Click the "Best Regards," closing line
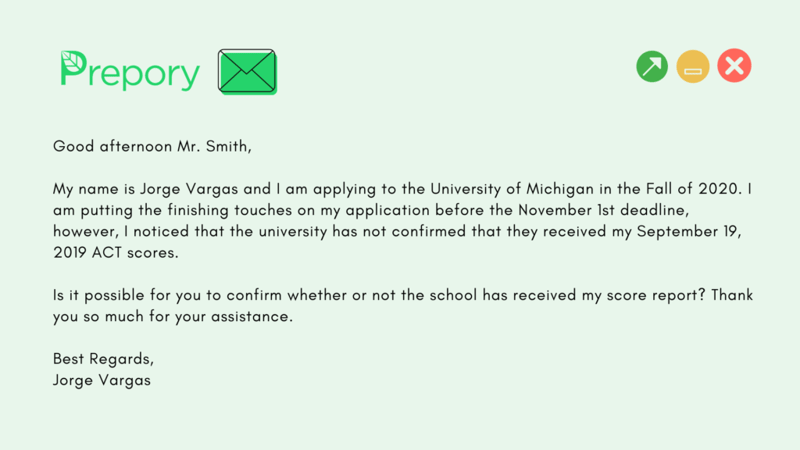The width and height of the screenshot is (800, 450). click(103, 360)
